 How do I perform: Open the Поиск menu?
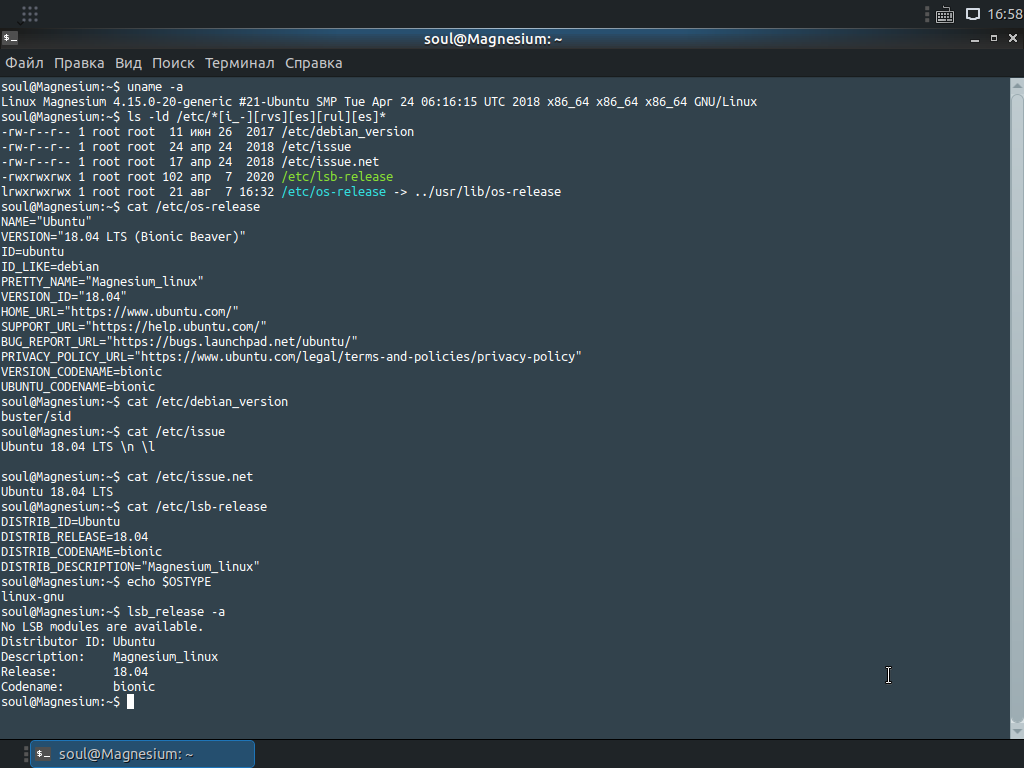173,63
